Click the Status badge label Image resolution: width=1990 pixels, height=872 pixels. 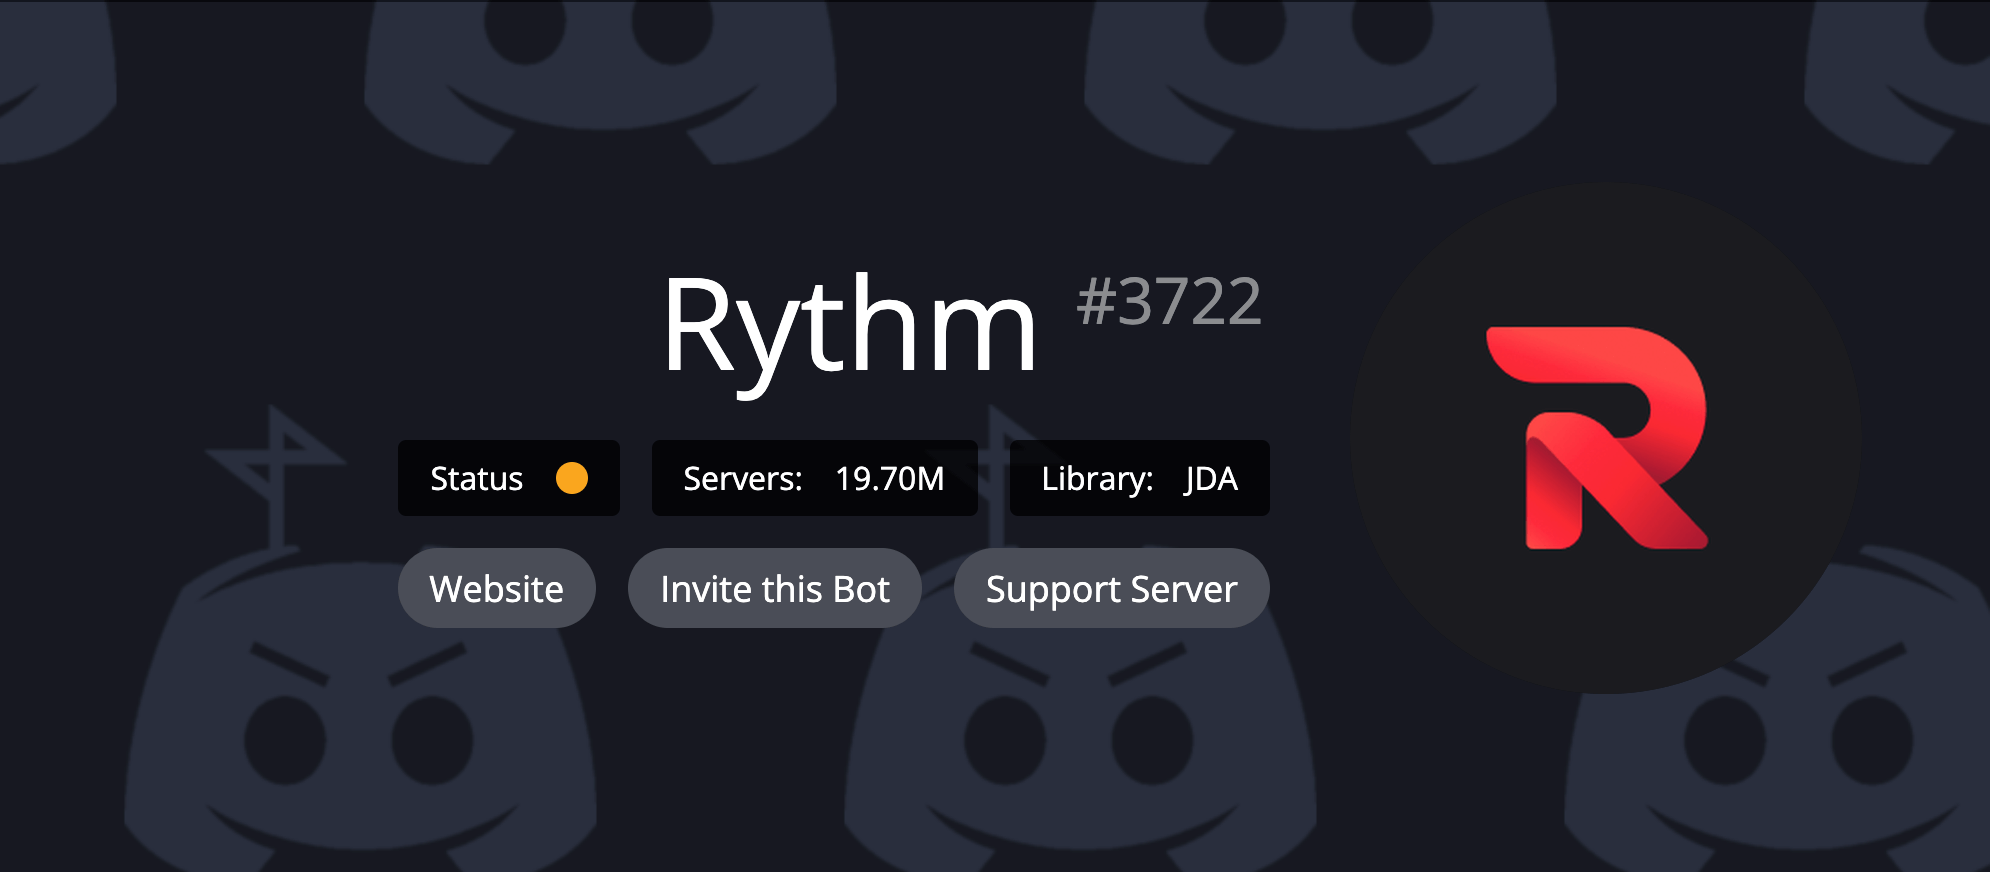(476, 479)
